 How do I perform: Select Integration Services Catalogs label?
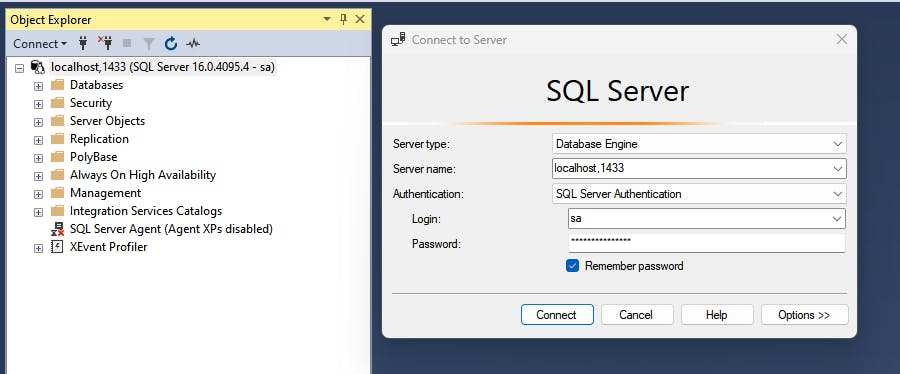146,211
